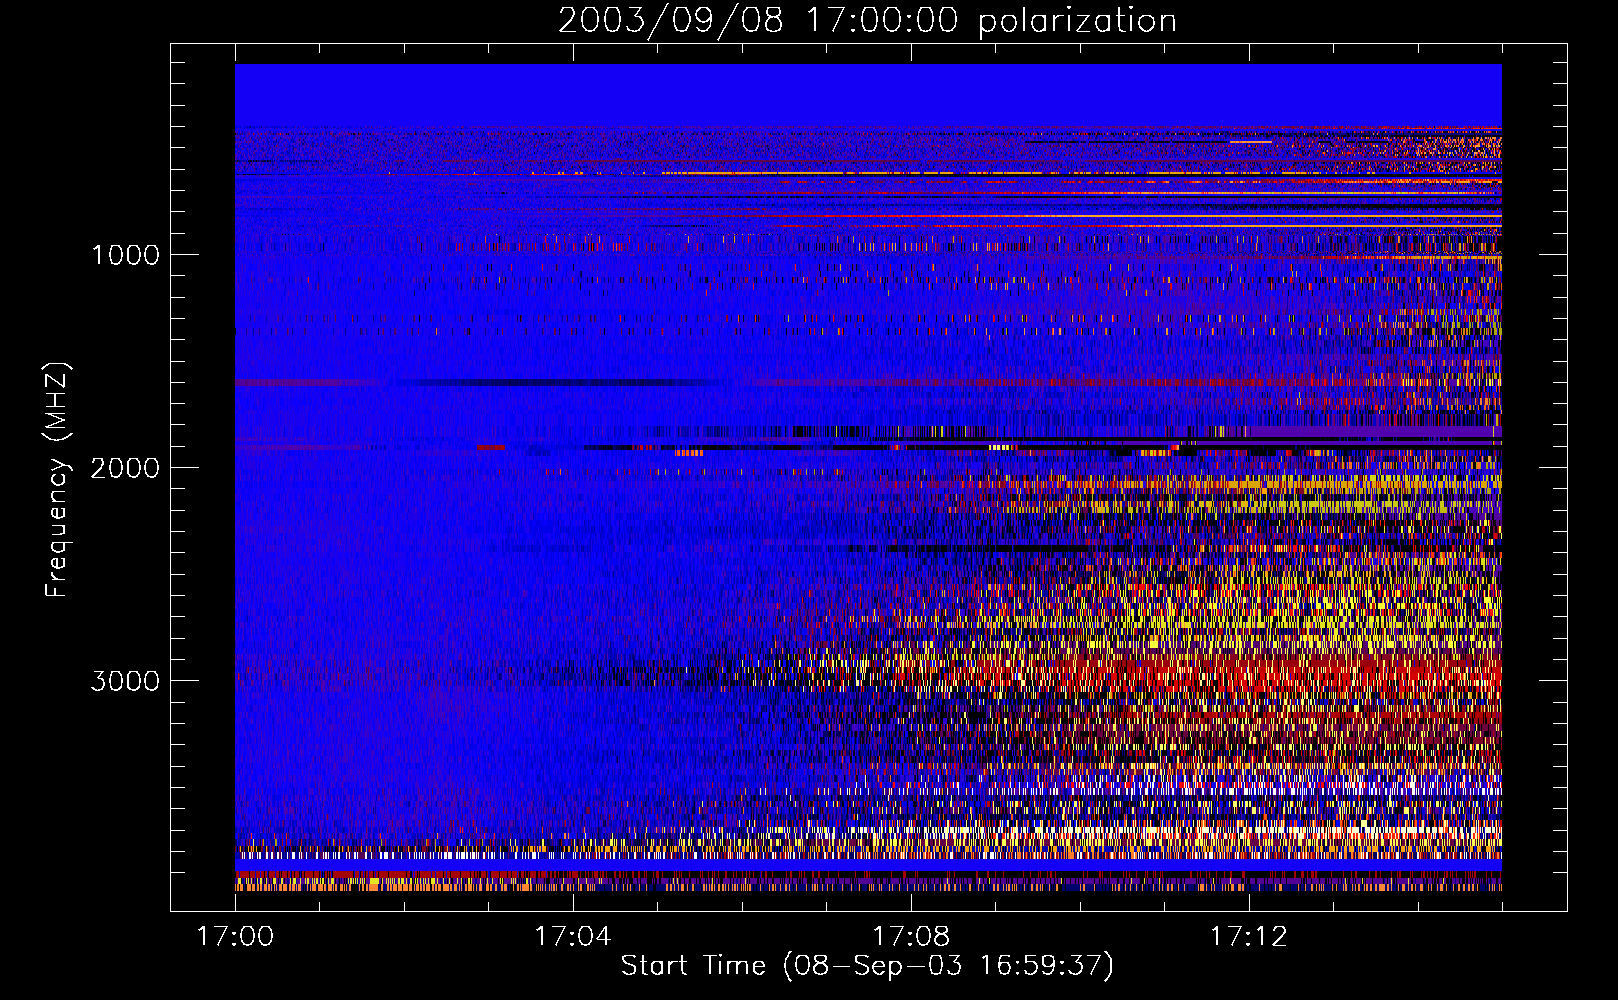Click the 3000 frequency axis label
Screen dimensions: 1618x1000
tap(125, 681)
